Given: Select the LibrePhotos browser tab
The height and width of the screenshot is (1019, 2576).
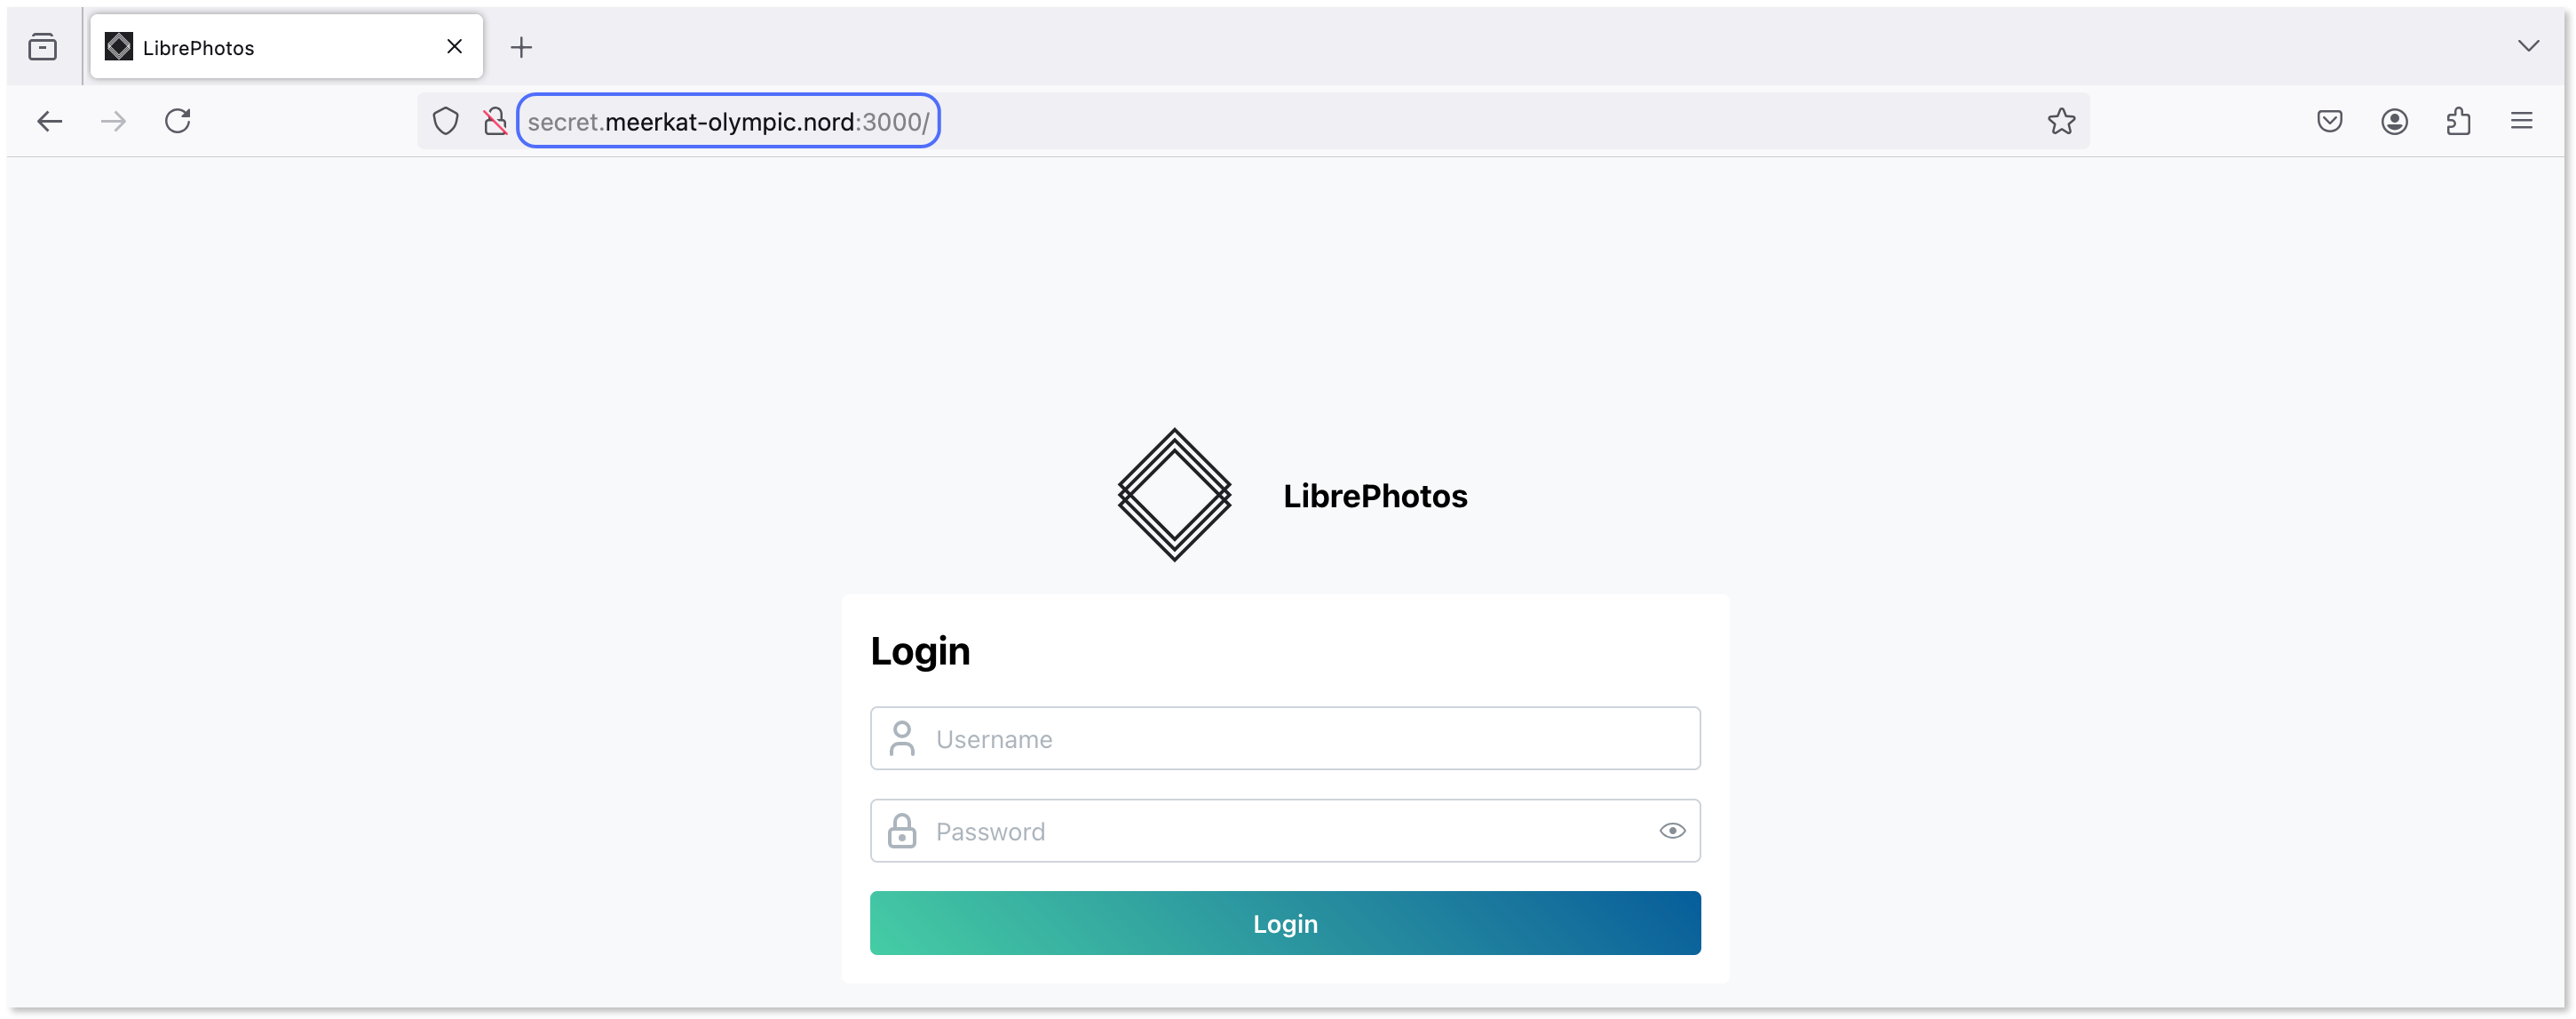Looking at the screenshot, I should (x=250, y=46).
